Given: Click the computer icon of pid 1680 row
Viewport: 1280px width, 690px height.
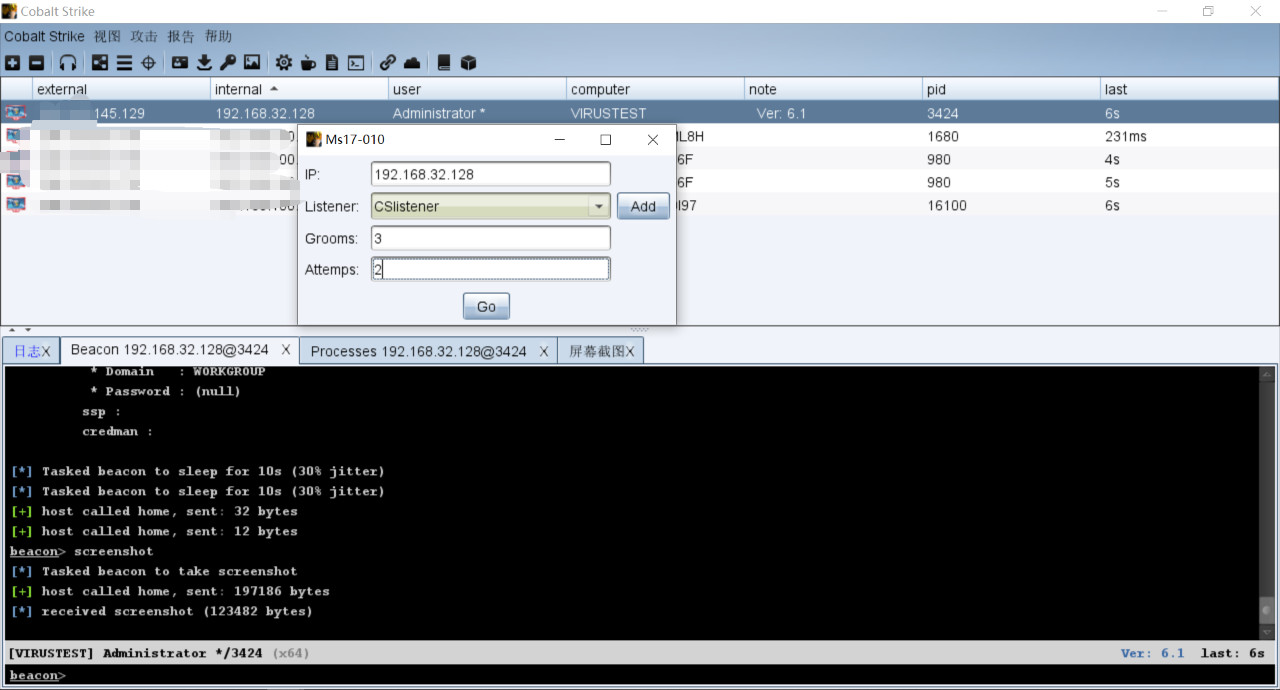Looking at the screenshot, I should [15, 136].
